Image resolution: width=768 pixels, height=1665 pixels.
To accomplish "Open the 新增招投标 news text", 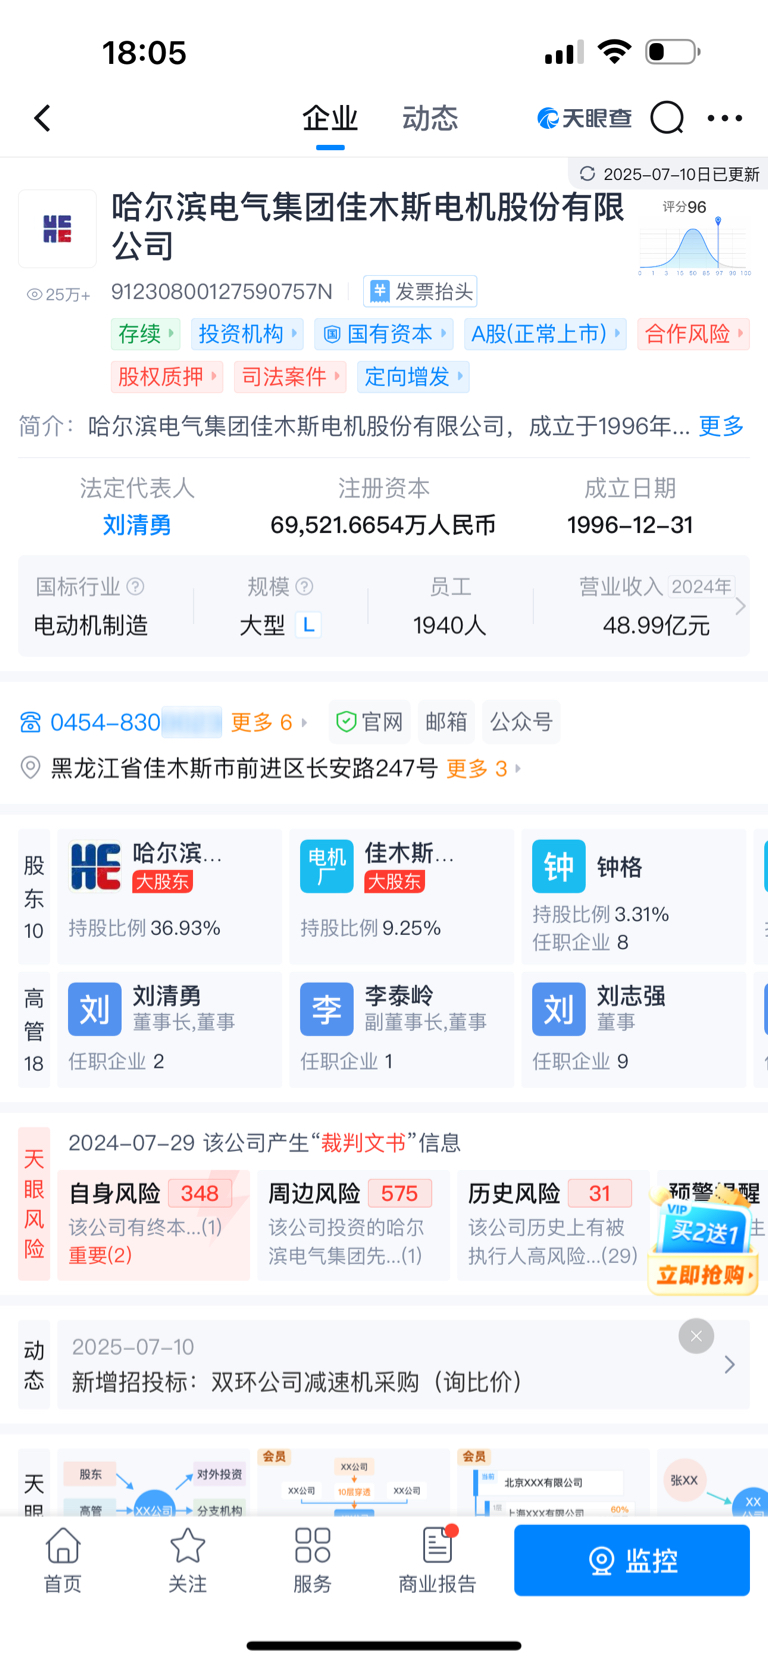I will tap(297, 1382).
